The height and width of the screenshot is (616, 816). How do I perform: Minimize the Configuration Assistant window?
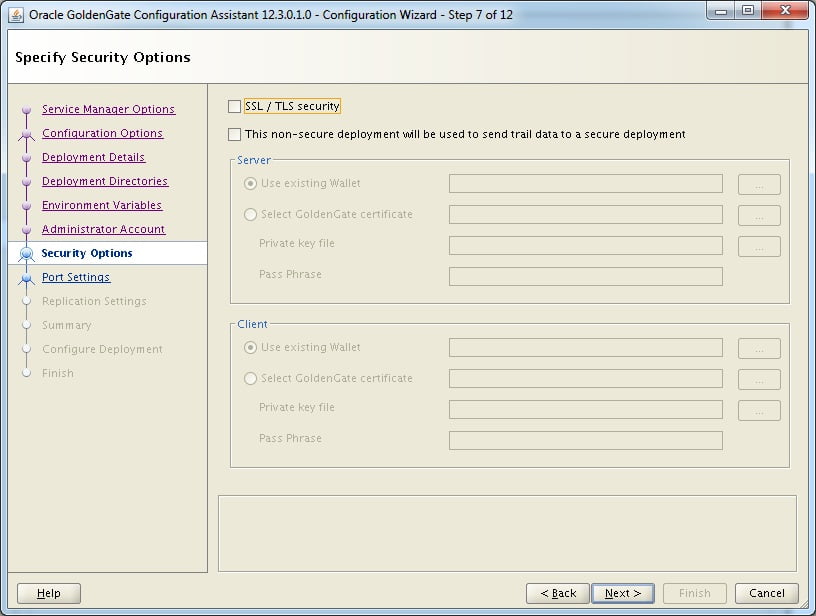click(x=721, y=11)
